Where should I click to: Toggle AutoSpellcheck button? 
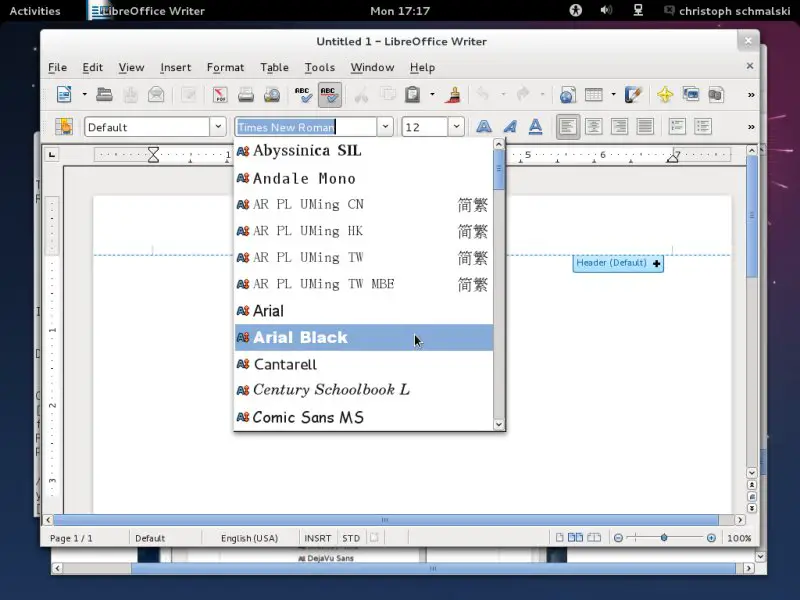[x=330, y=94]
